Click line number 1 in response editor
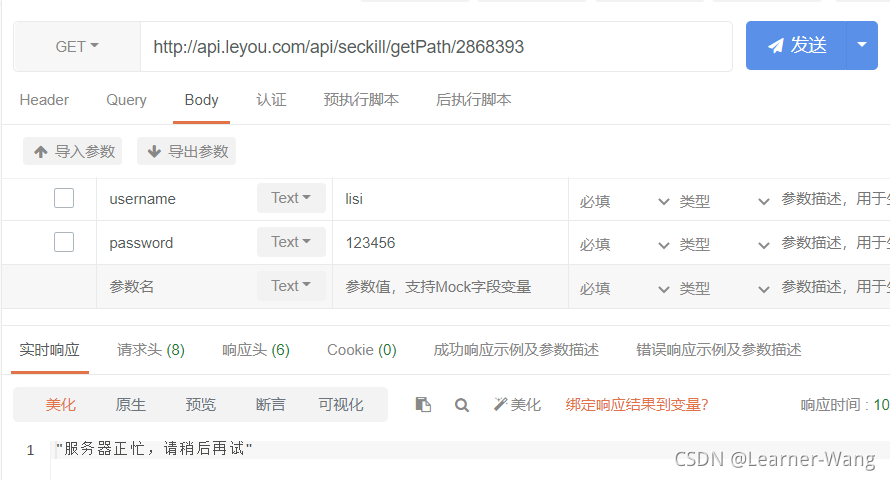This screenshot has height=480, width=890. pyautogui.click(x=31, y=450)
